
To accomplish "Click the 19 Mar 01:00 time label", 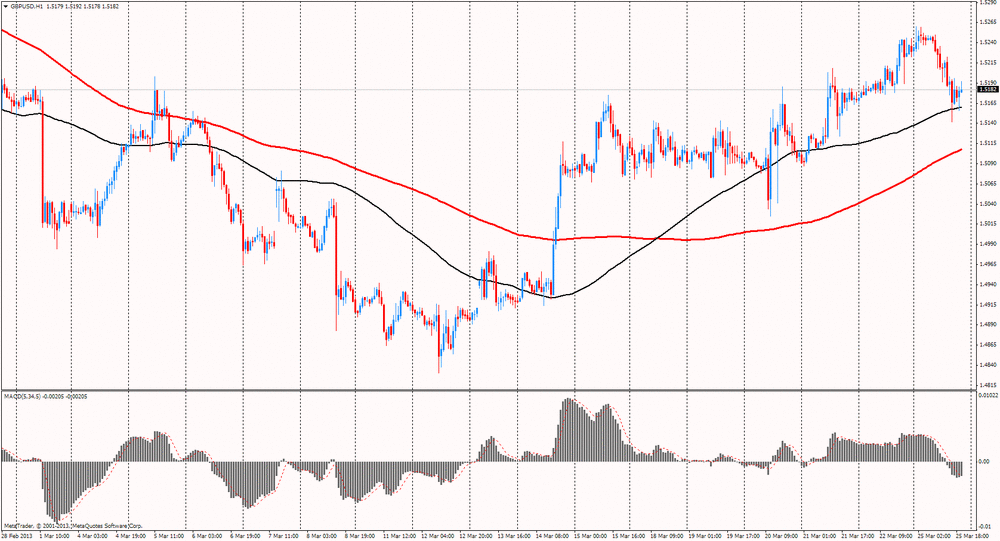I will pyautogui.click(x=706, y=536).
